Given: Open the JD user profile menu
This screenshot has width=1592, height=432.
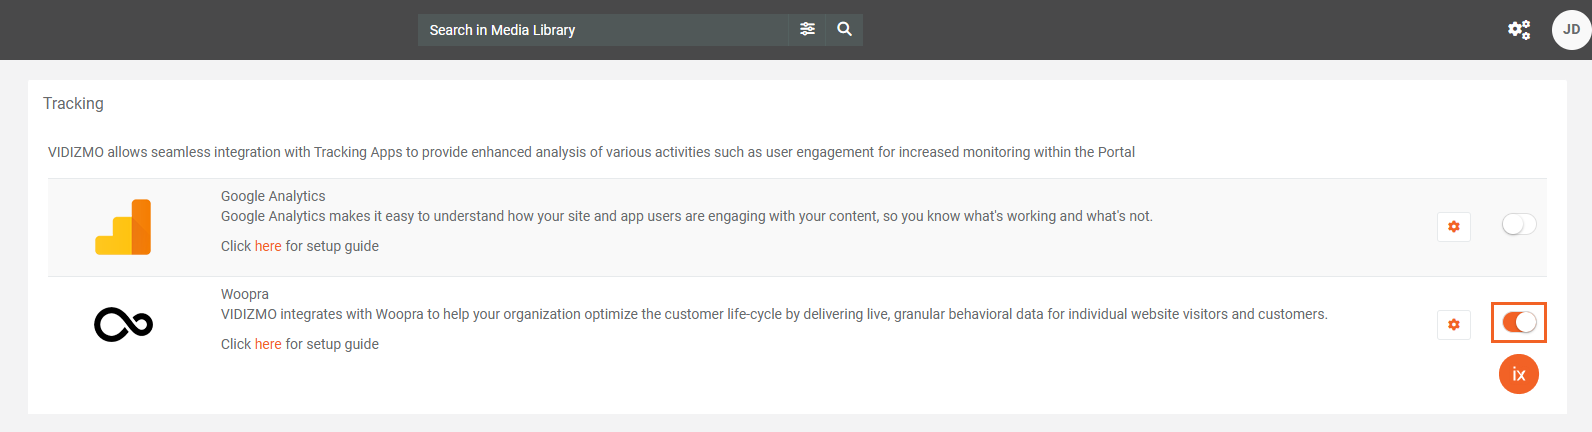Looking at the screenshot, I should (x=1570, y=30).
